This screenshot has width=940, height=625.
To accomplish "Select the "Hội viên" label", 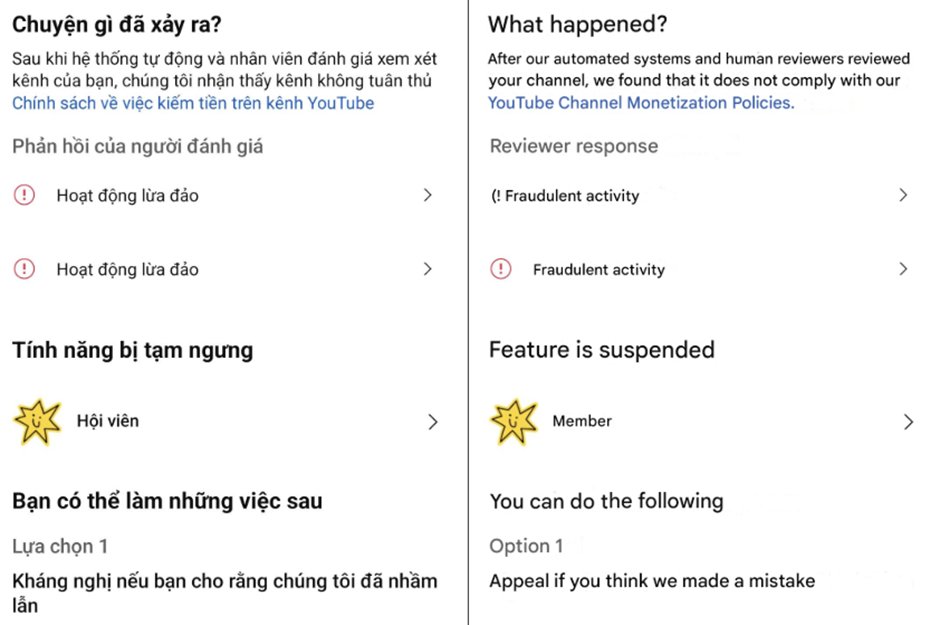I will point(108,421).
